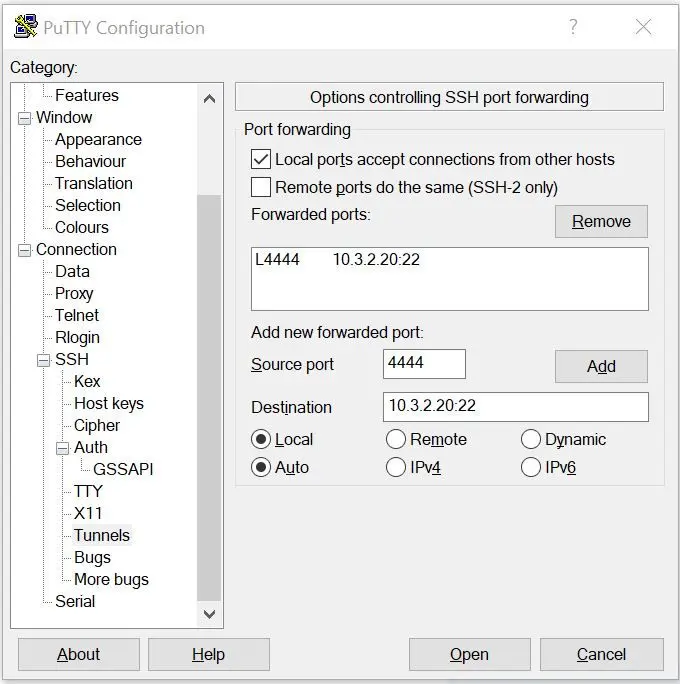
Task: Open the Bugs settings
Action: click(92, 557)
